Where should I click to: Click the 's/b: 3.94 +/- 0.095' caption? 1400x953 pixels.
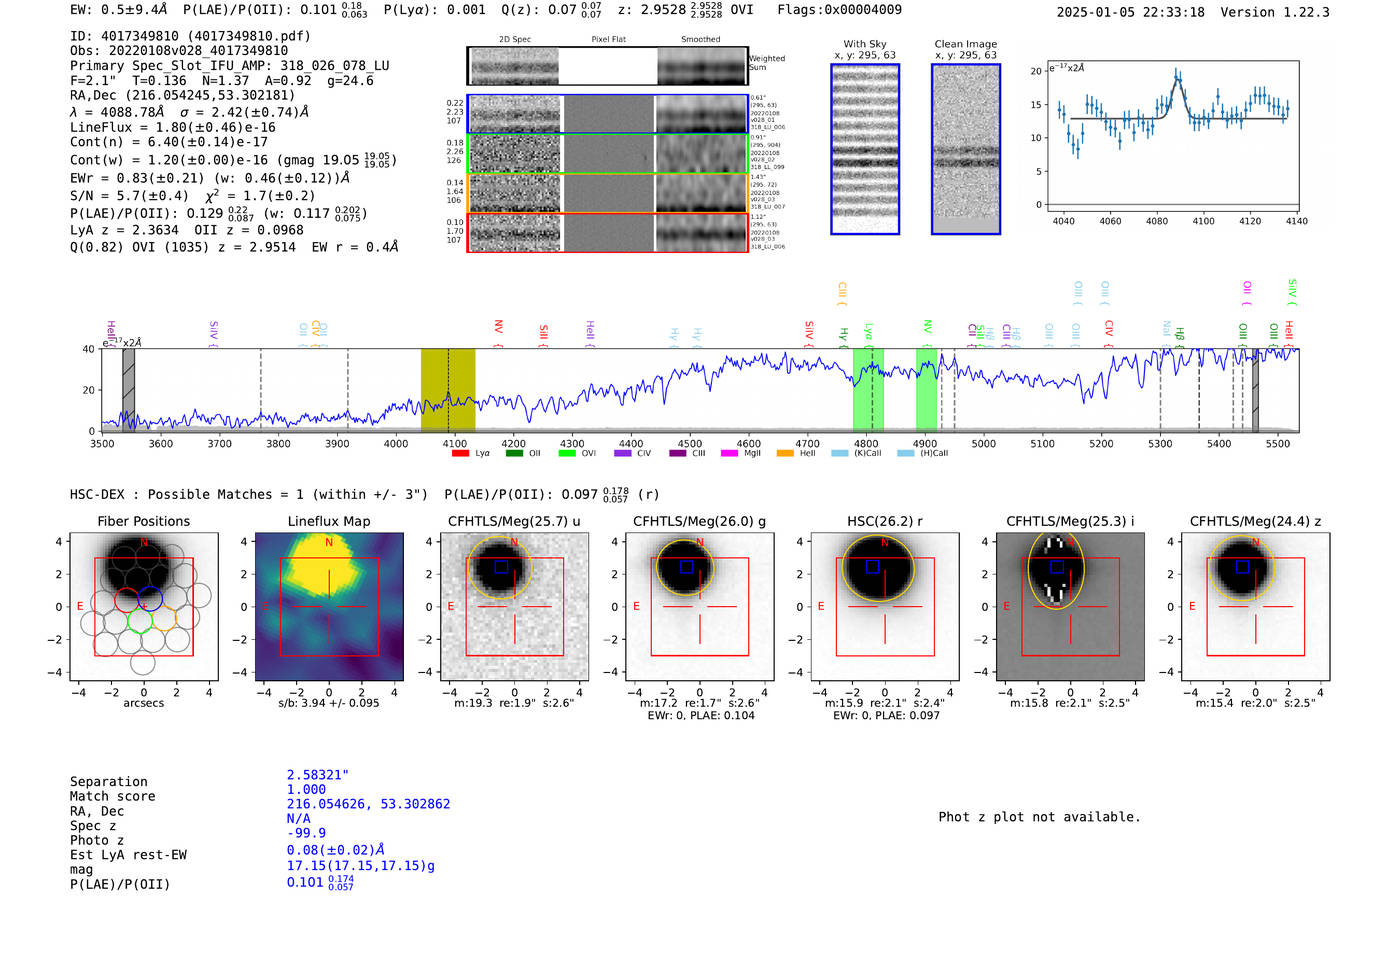click(329, 703)
